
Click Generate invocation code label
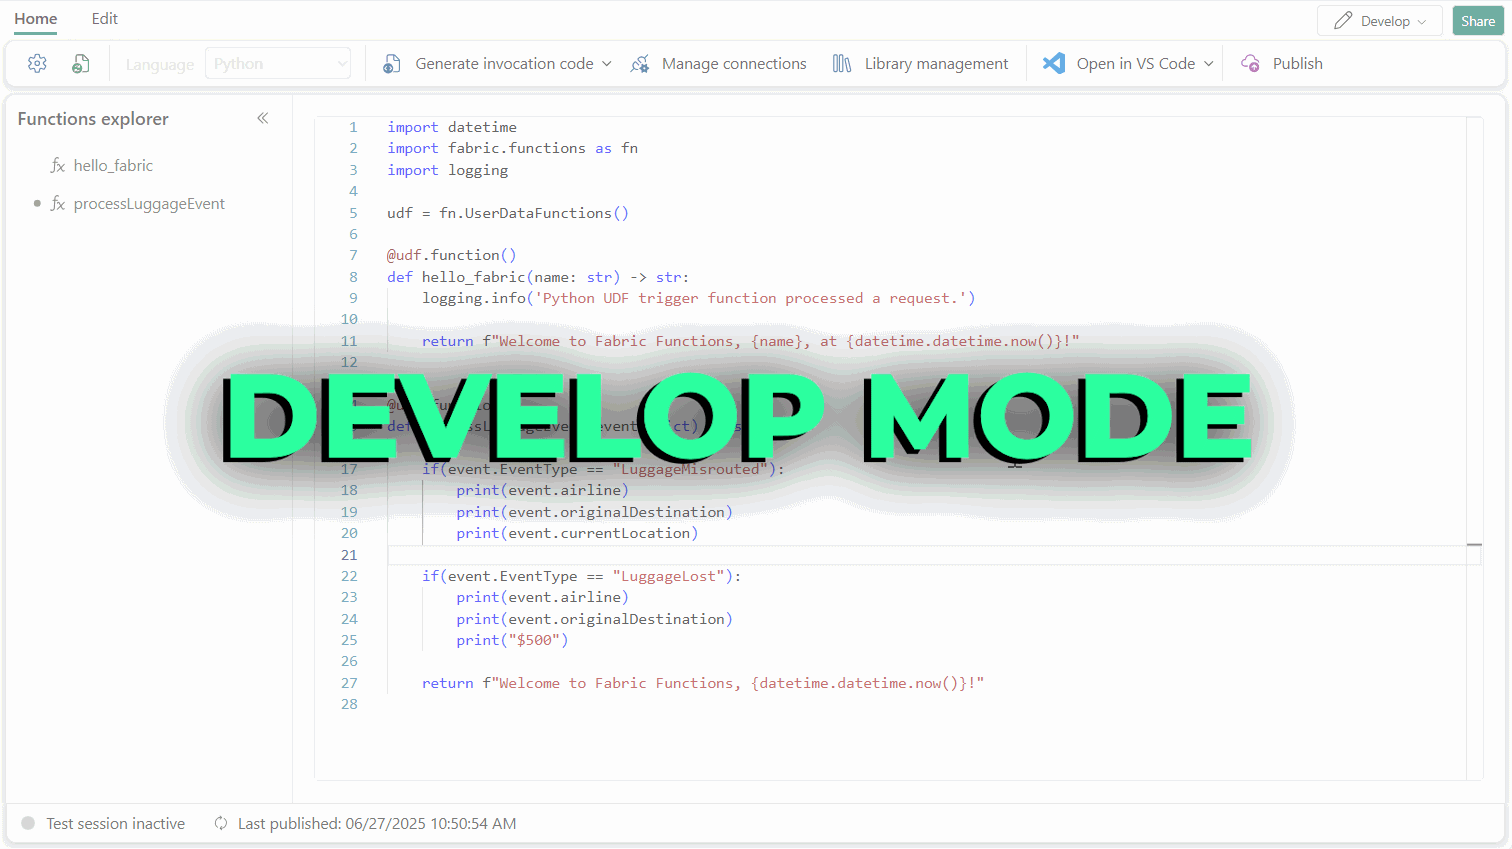505,64
